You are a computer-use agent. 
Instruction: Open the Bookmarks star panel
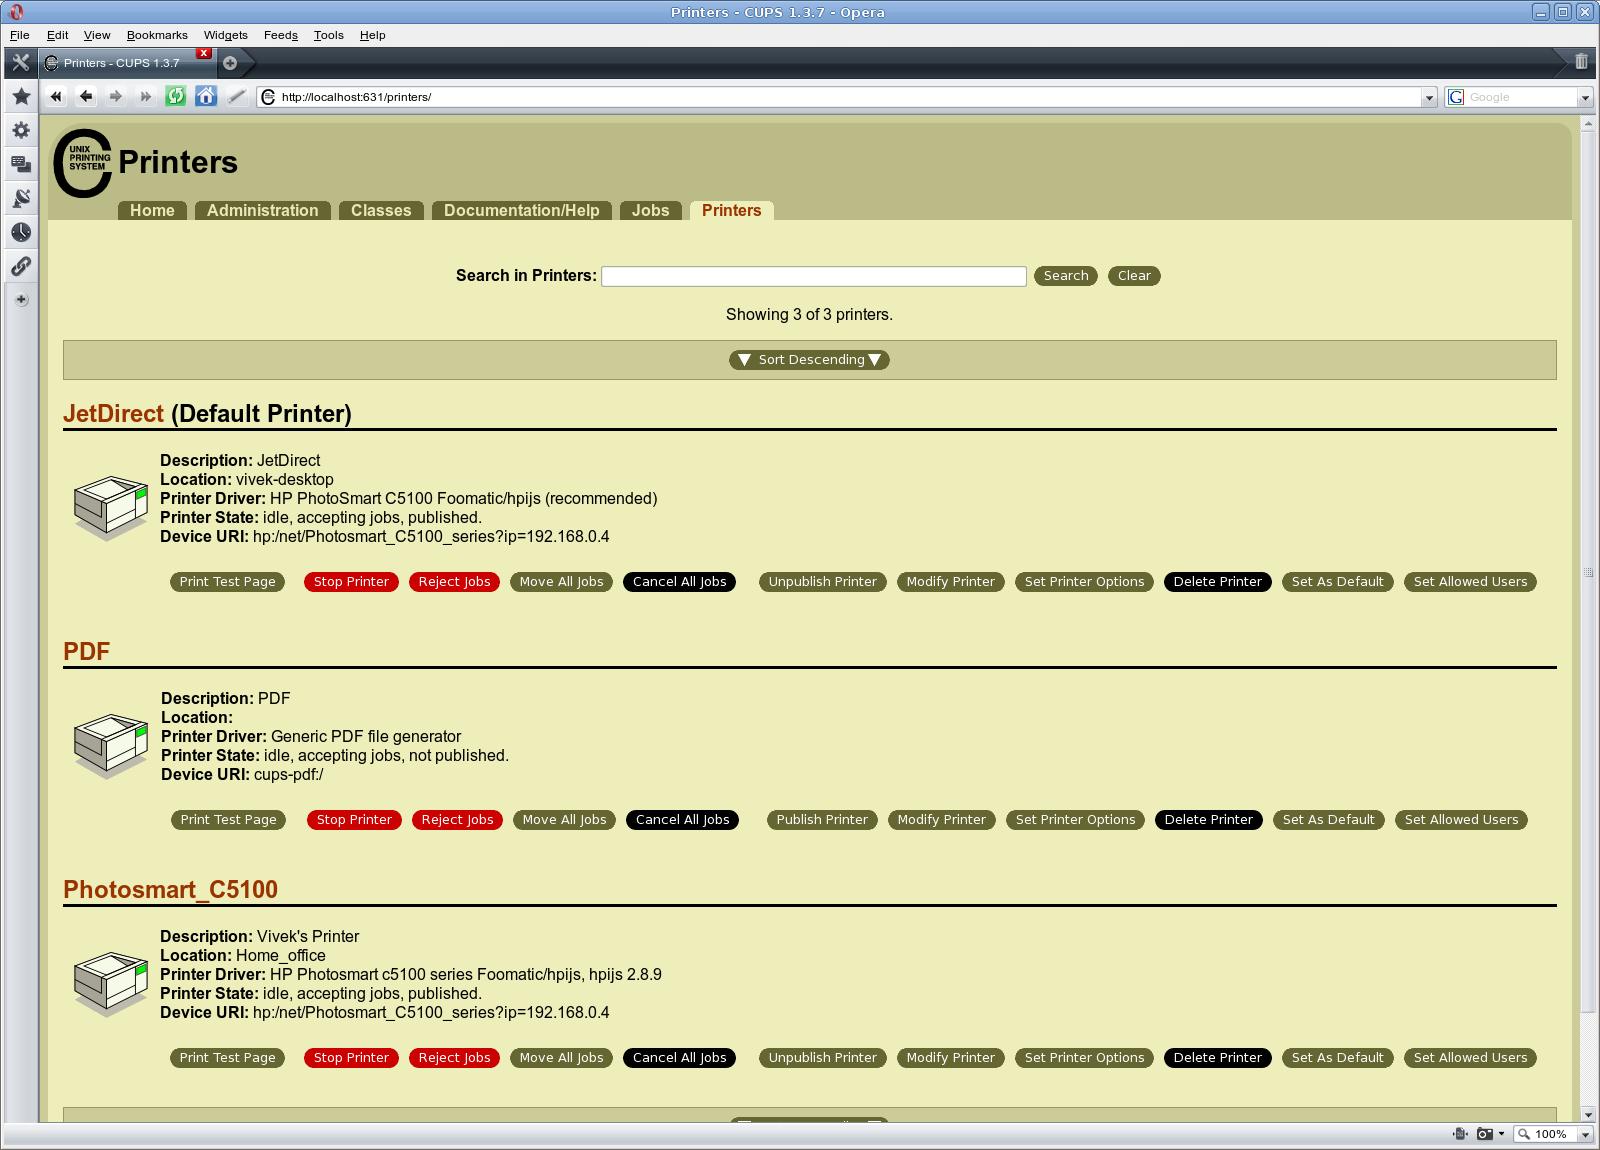click(x=21, y=97)
